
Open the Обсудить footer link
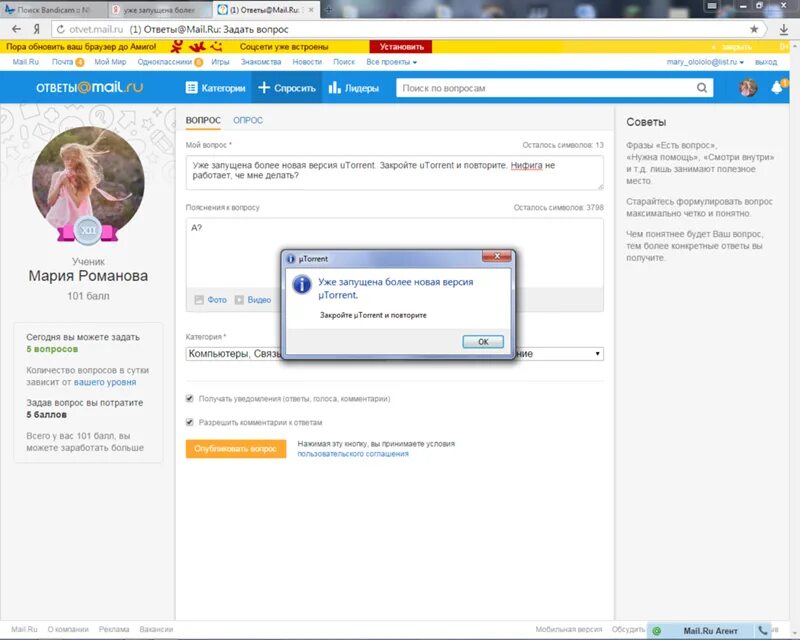pos(629,629)
